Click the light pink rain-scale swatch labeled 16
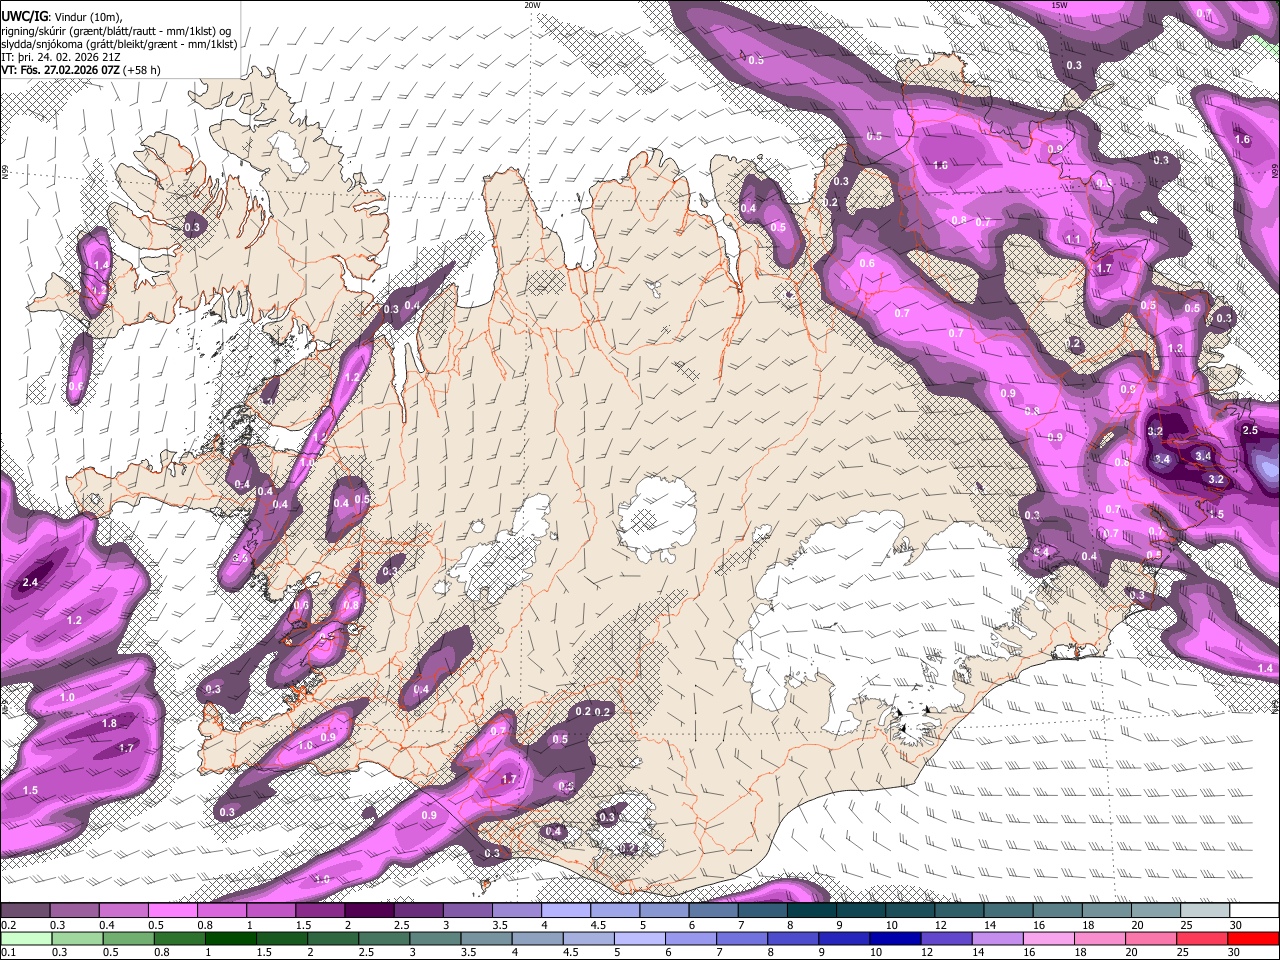The image size is (1280, 960). click(1050, 938)
